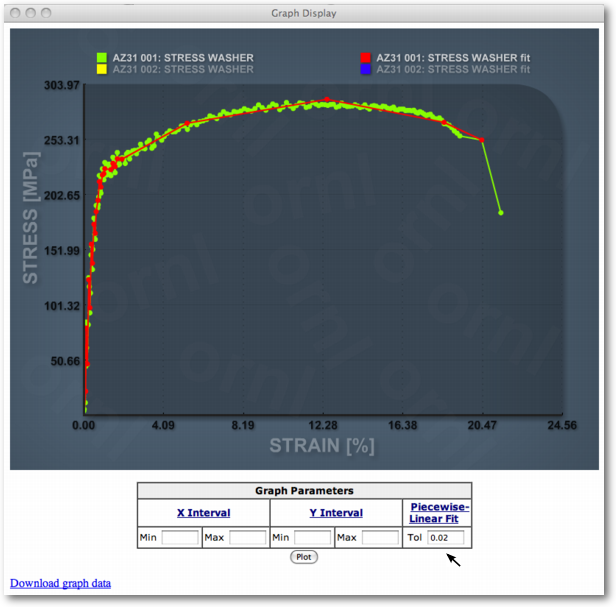Select the Tol tolerance field showing 0.02
Viewport: 616px width, 607px height.
coord(446,538)
